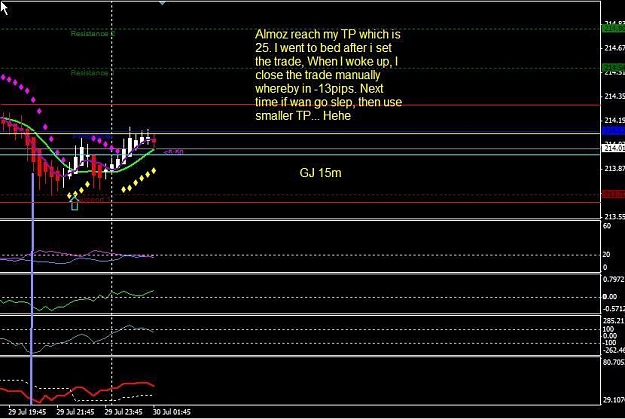Click the 'Resistance 0' level label
Viewport: 625px width, 419px height.
(x=92, y=33)
